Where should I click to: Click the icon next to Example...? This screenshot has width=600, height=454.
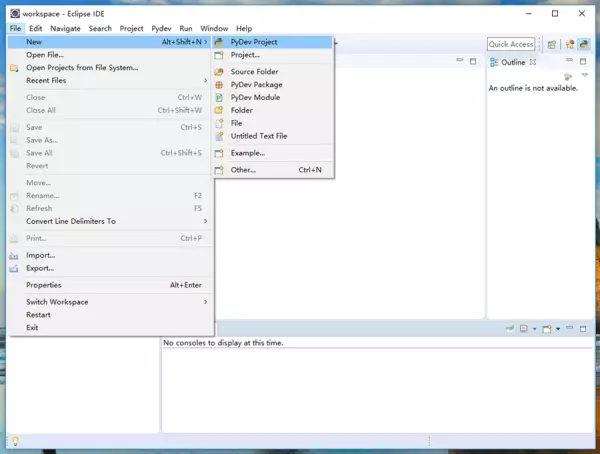[219, 153]
